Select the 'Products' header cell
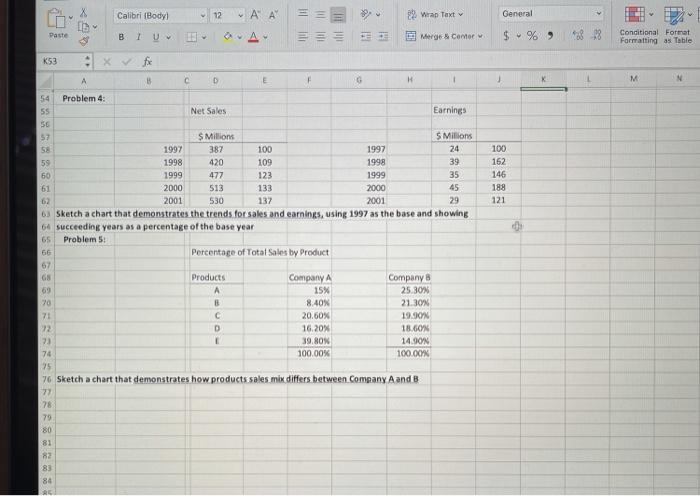700x496 pixels. pyautogui.click(x=216, y=278)
